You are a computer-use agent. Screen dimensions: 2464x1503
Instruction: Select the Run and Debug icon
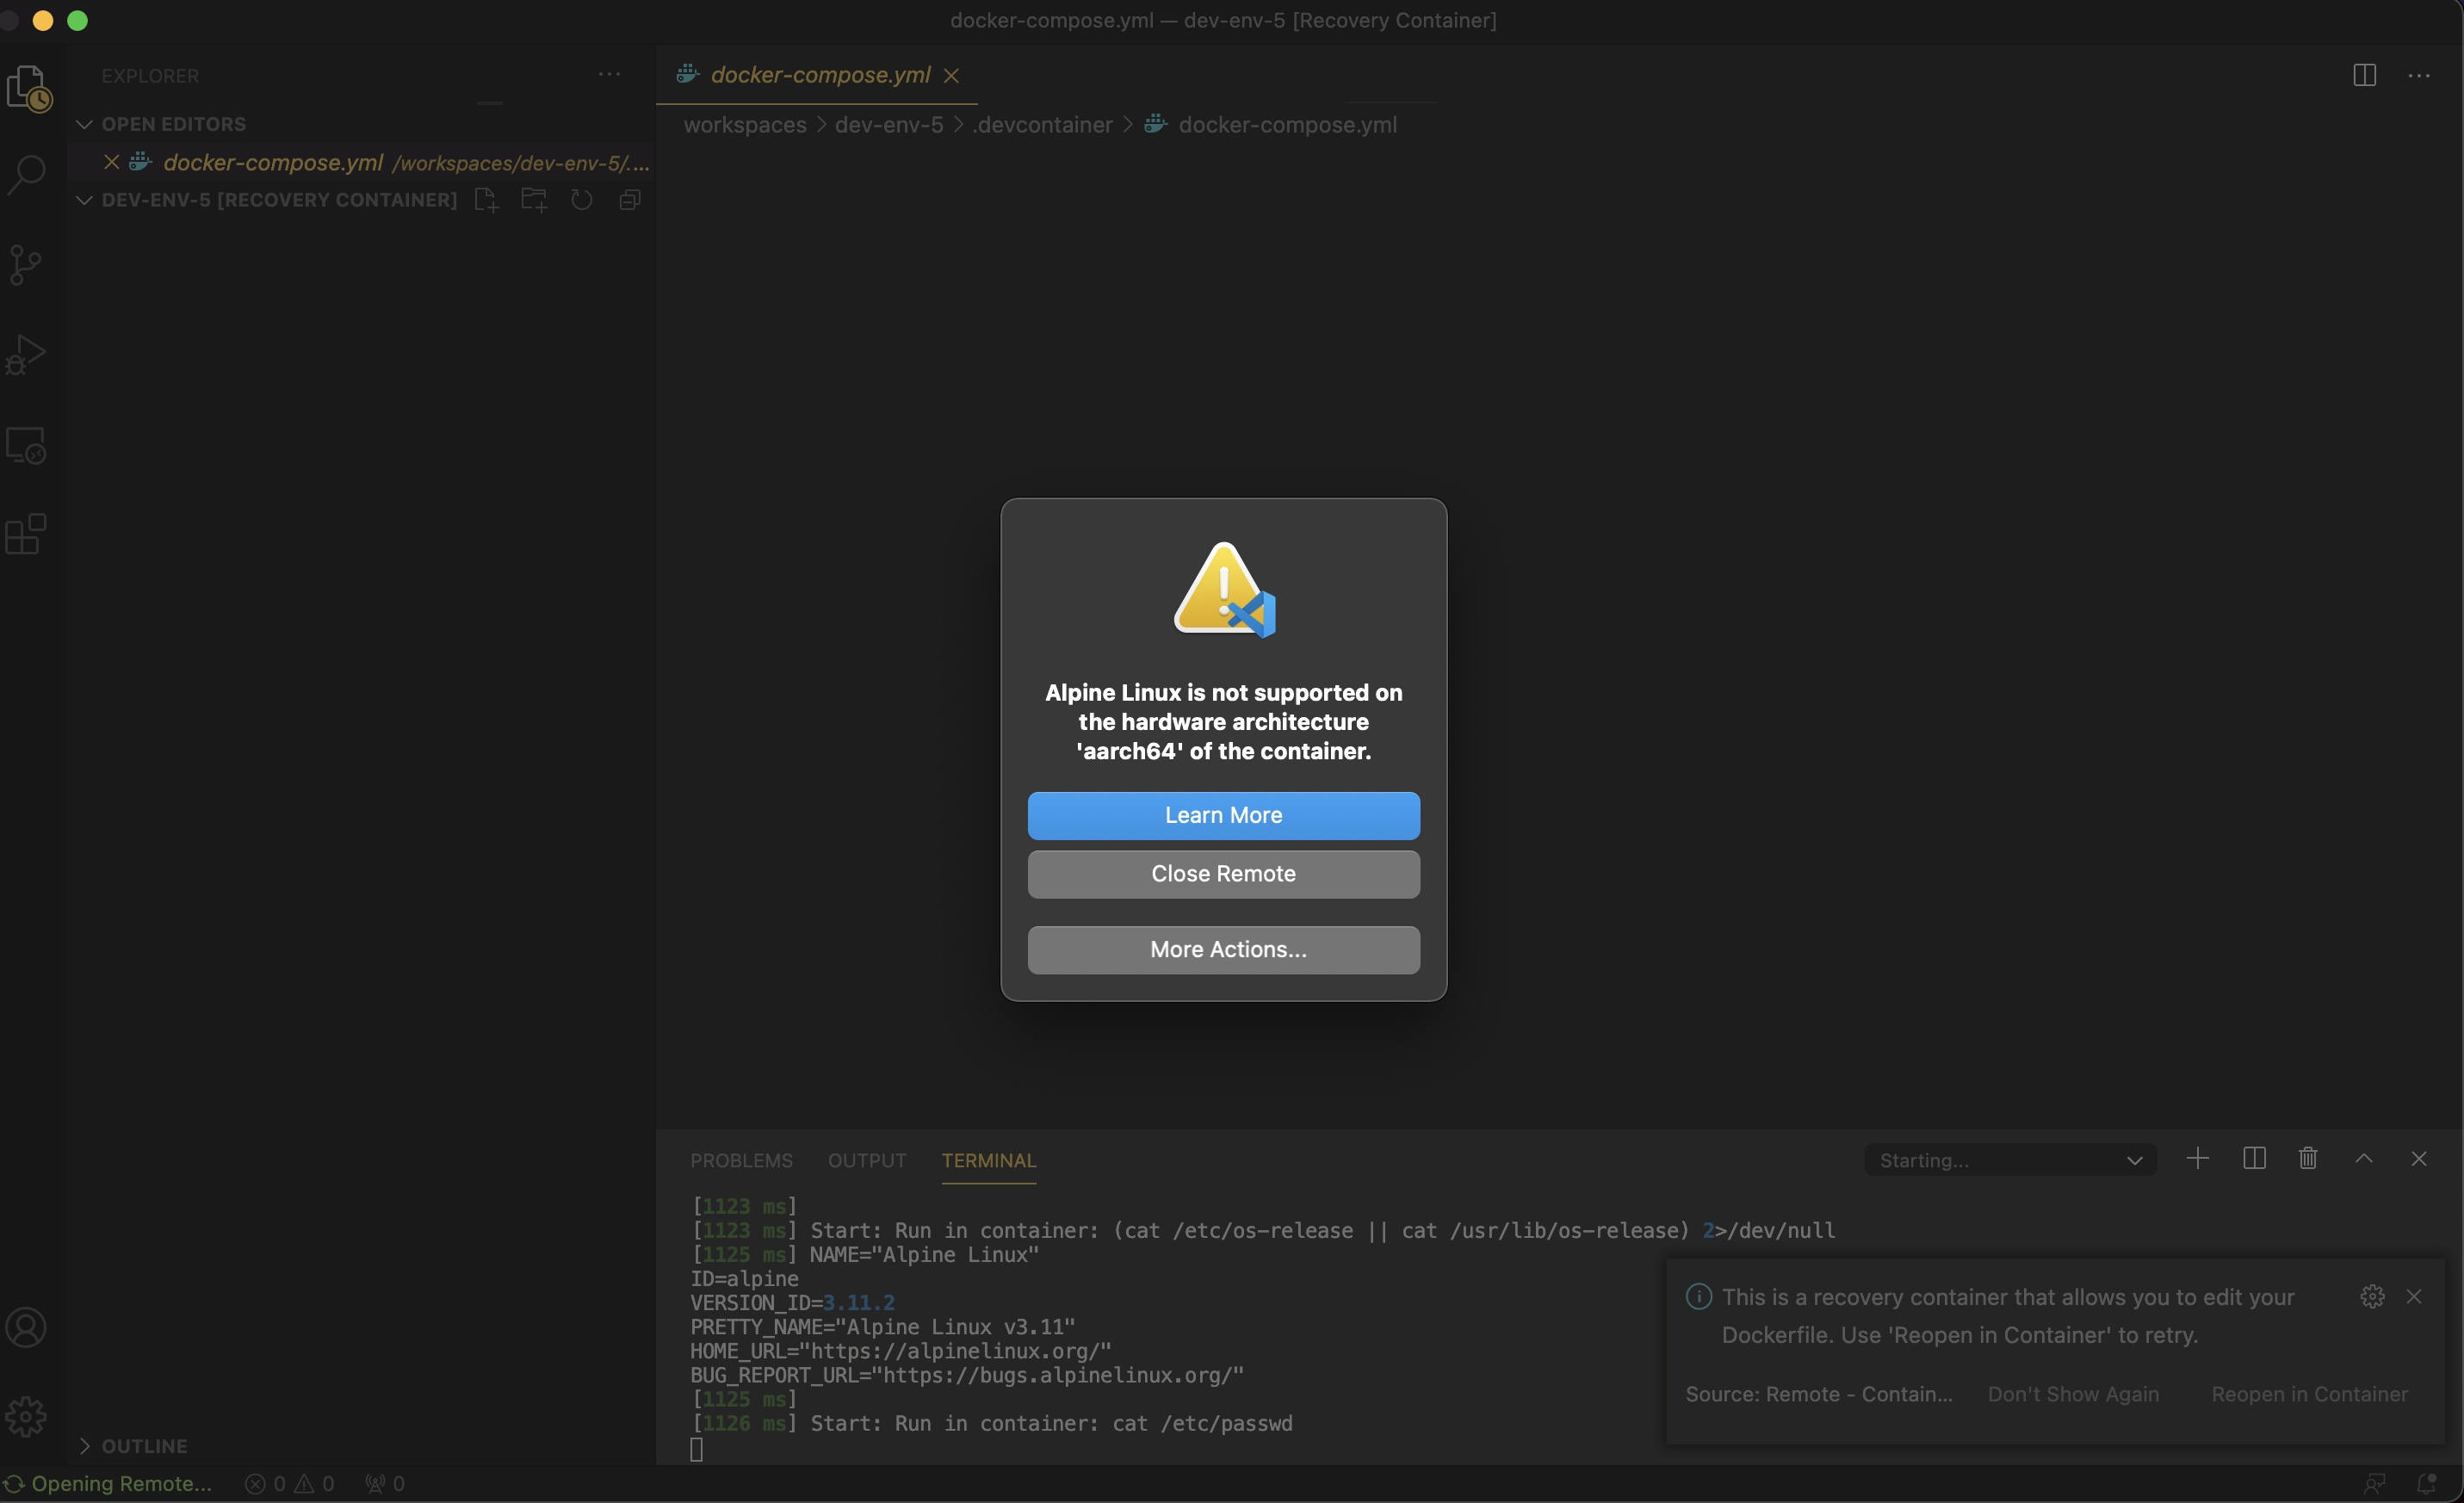(x=27, y=353)
